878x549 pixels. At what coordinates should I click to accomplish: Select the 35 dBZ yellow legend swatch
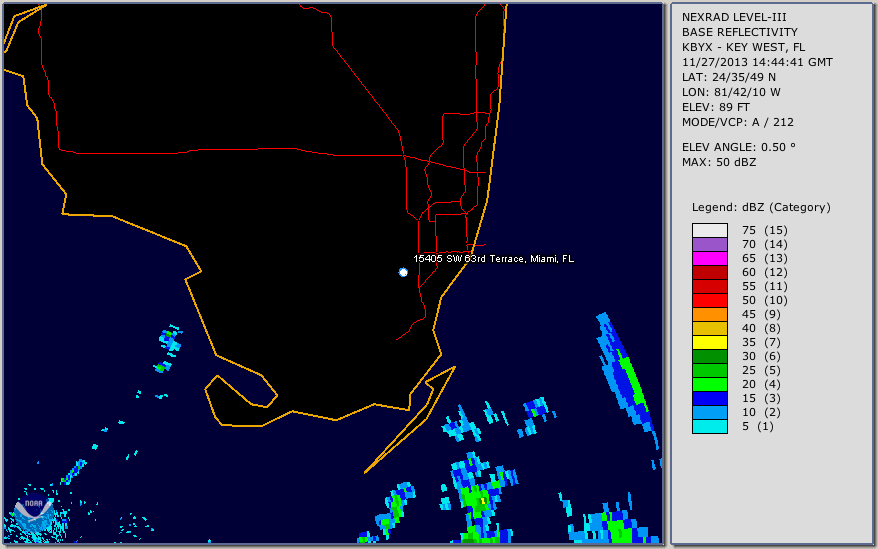[709, 342]
